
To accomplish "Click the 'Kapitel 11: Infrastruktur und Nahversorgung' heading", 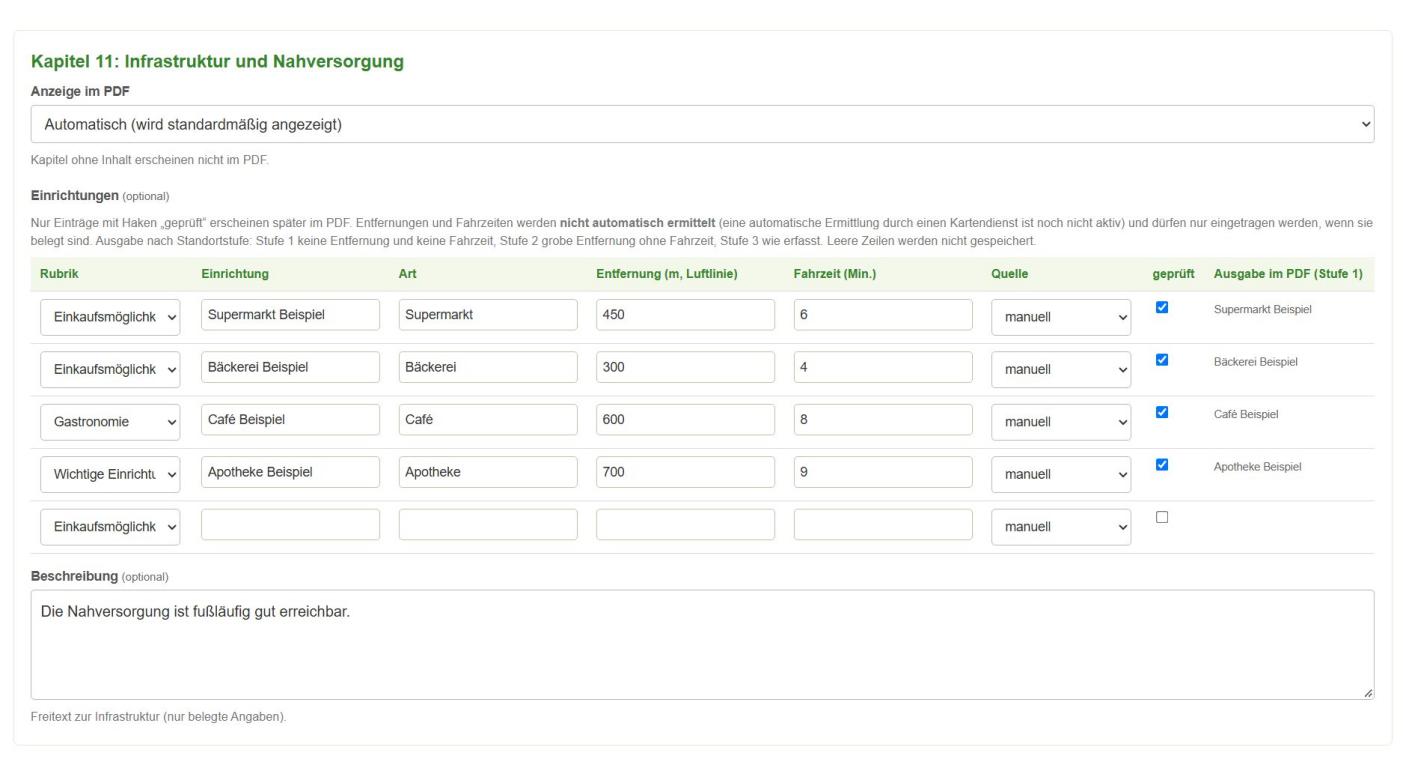I will click(218, 62).
